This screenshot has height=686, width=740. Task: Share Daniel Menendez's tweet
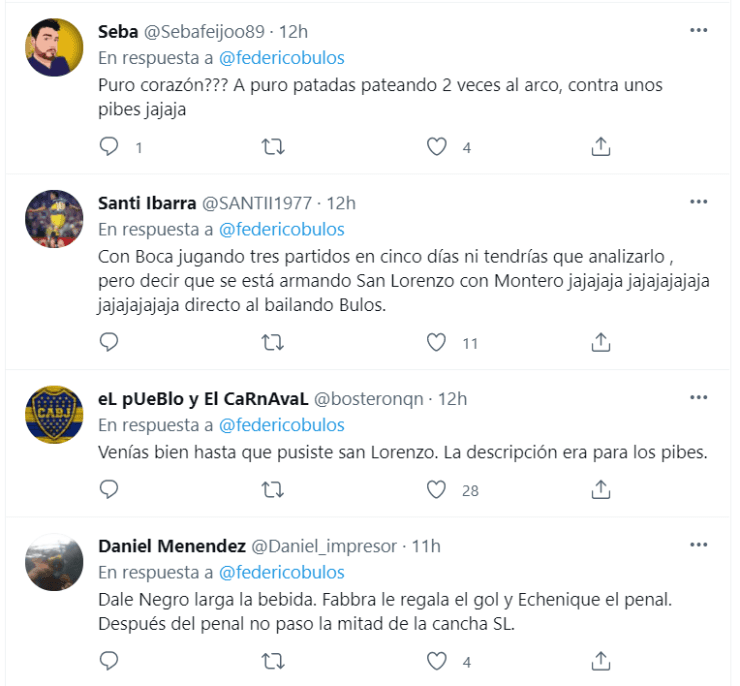coord(600,661)
